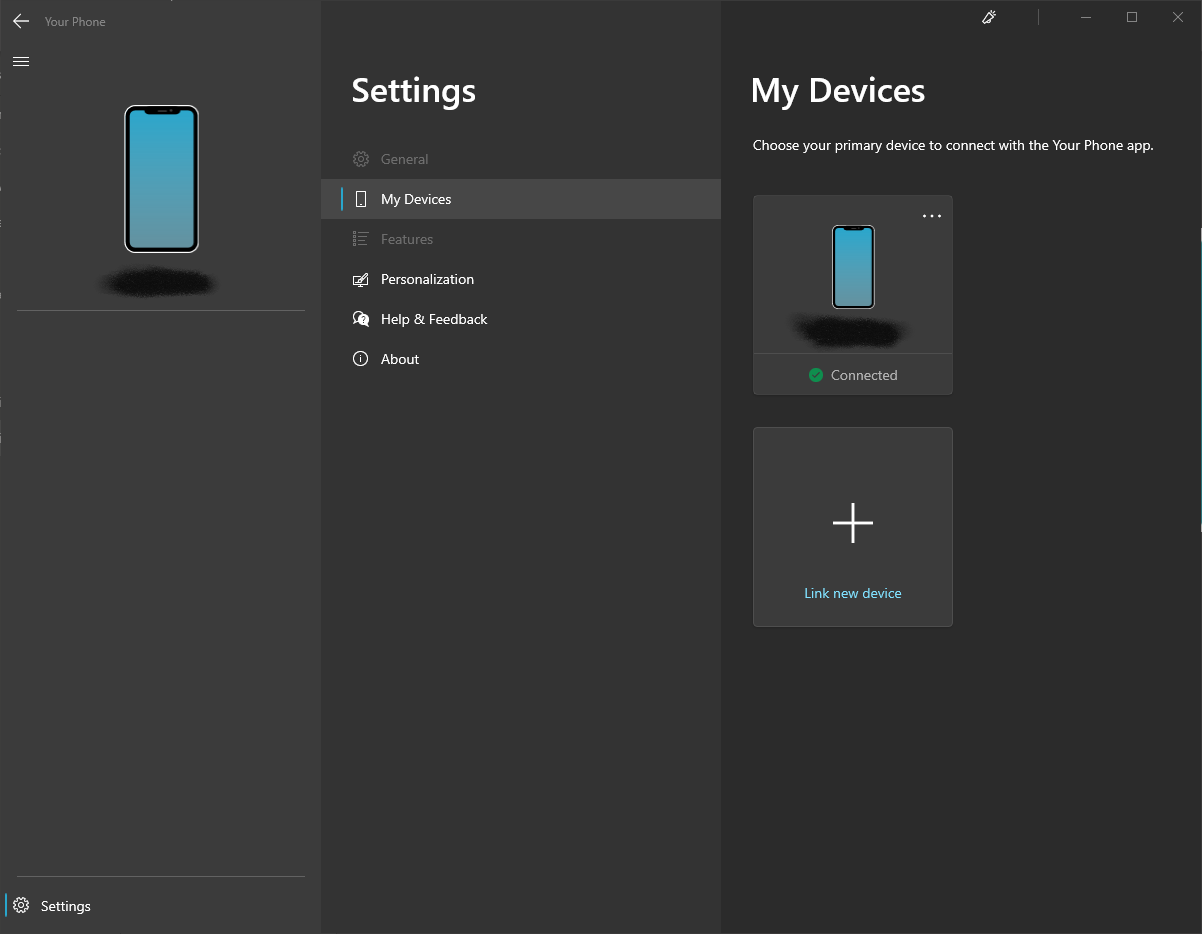Click the Connected status text
Screen dimensions: 1202x934
click(x=864, y=375)
